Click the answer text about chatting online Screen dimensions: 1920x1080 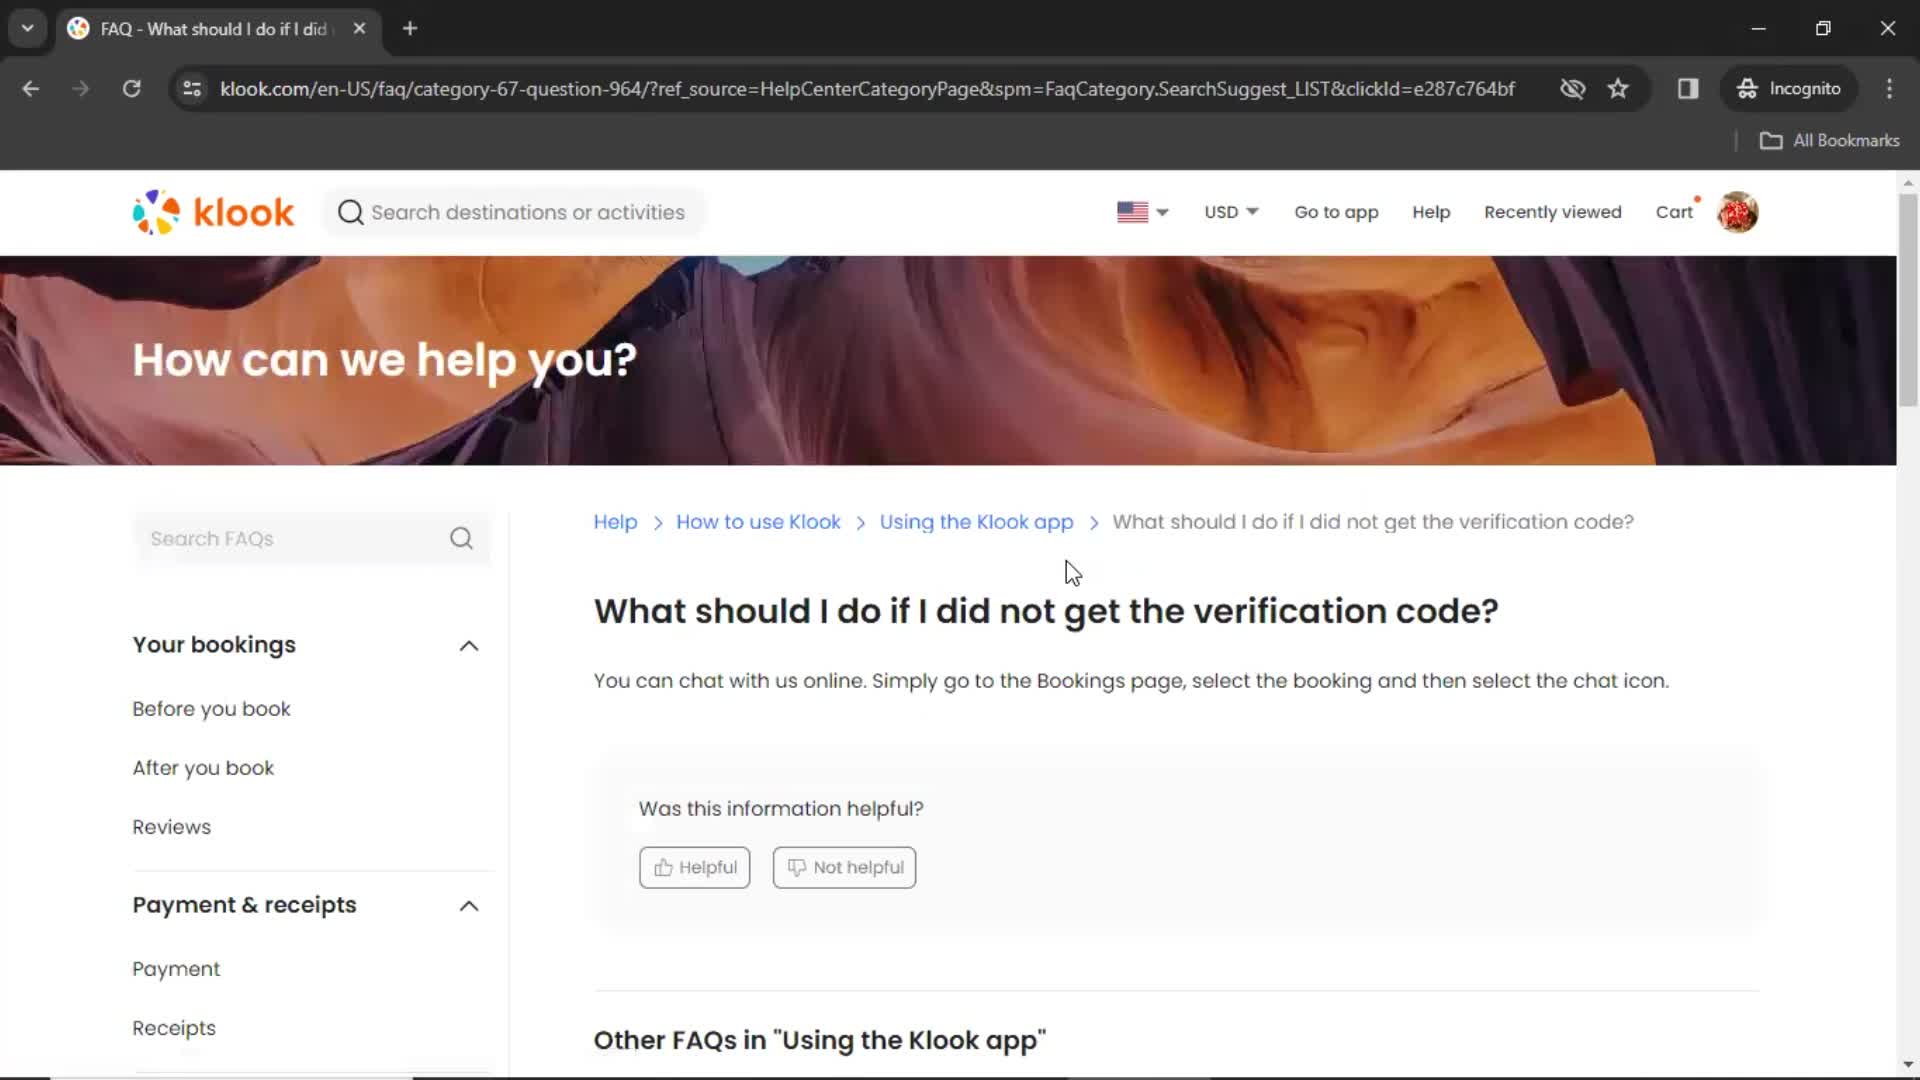pos(1131,681)
